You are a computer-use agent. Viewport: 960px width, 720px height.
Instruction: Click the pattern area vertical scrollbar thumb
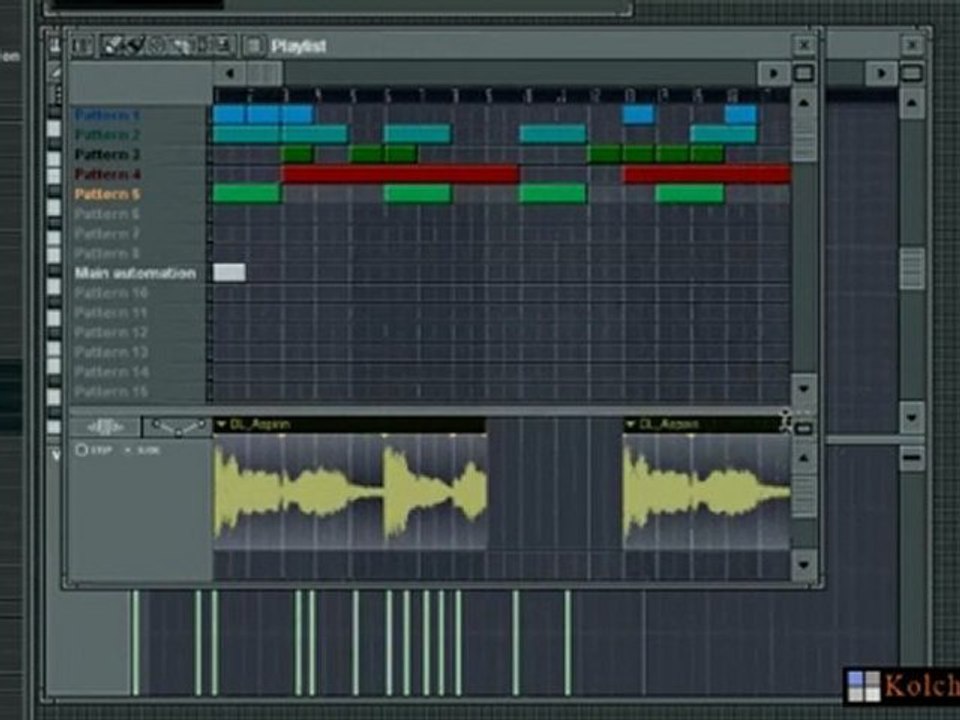[804, 138]
